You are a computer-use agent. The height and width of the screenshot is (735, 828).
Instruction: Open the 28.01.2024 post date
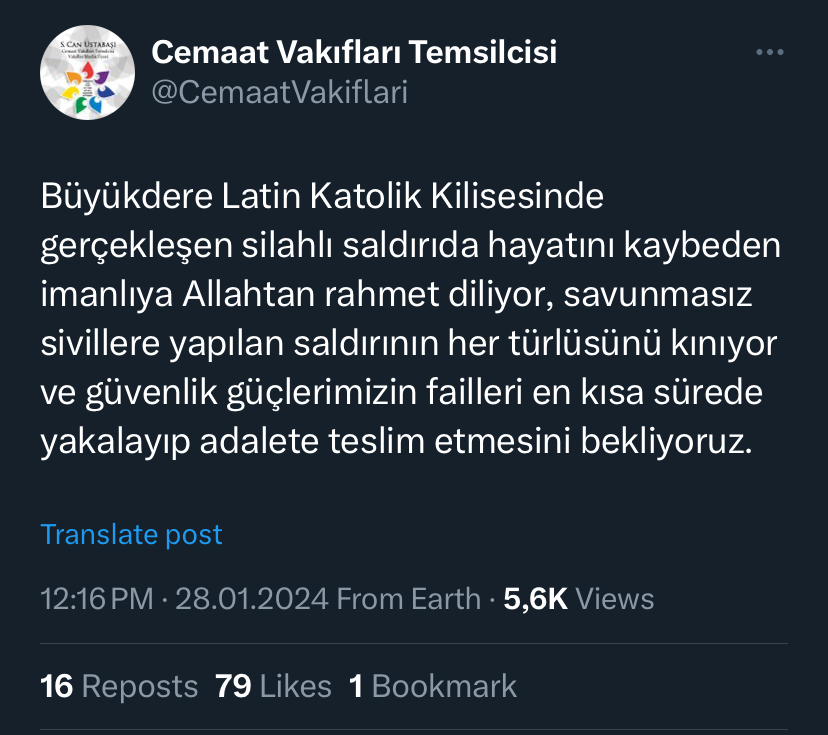[x=252, y=599]
